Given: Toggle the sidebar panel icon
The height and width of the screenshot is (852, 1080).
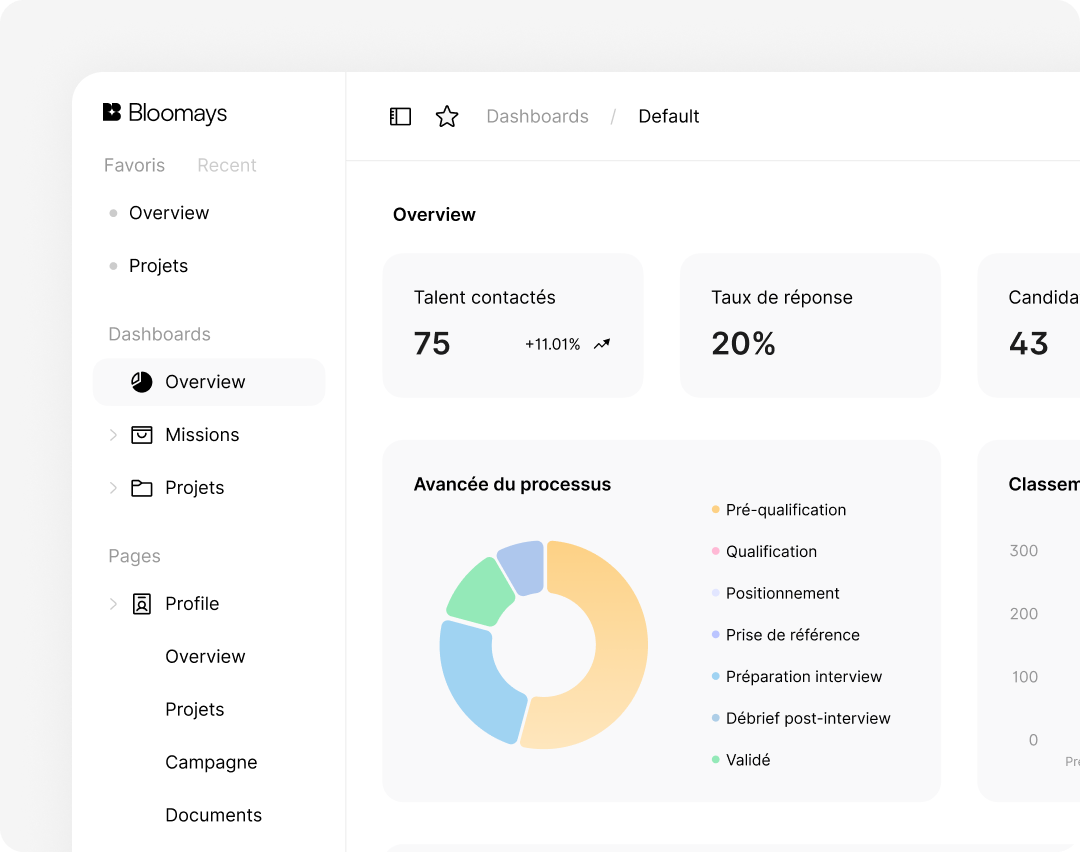Looking at the screenshot, I should tap(400, 116).
